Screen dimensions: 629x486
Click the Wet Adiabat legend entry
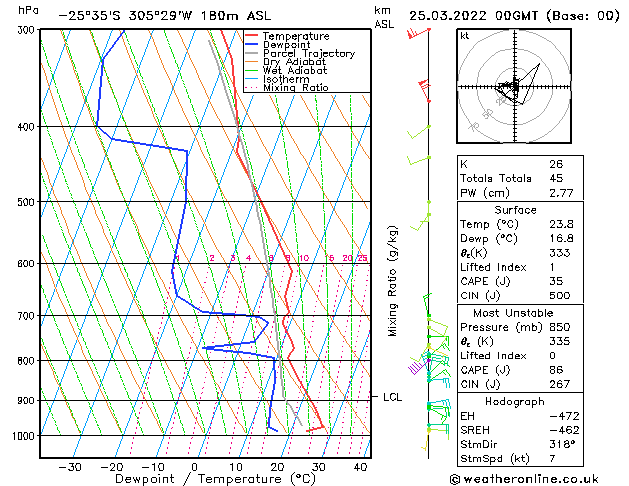(286, 70)
